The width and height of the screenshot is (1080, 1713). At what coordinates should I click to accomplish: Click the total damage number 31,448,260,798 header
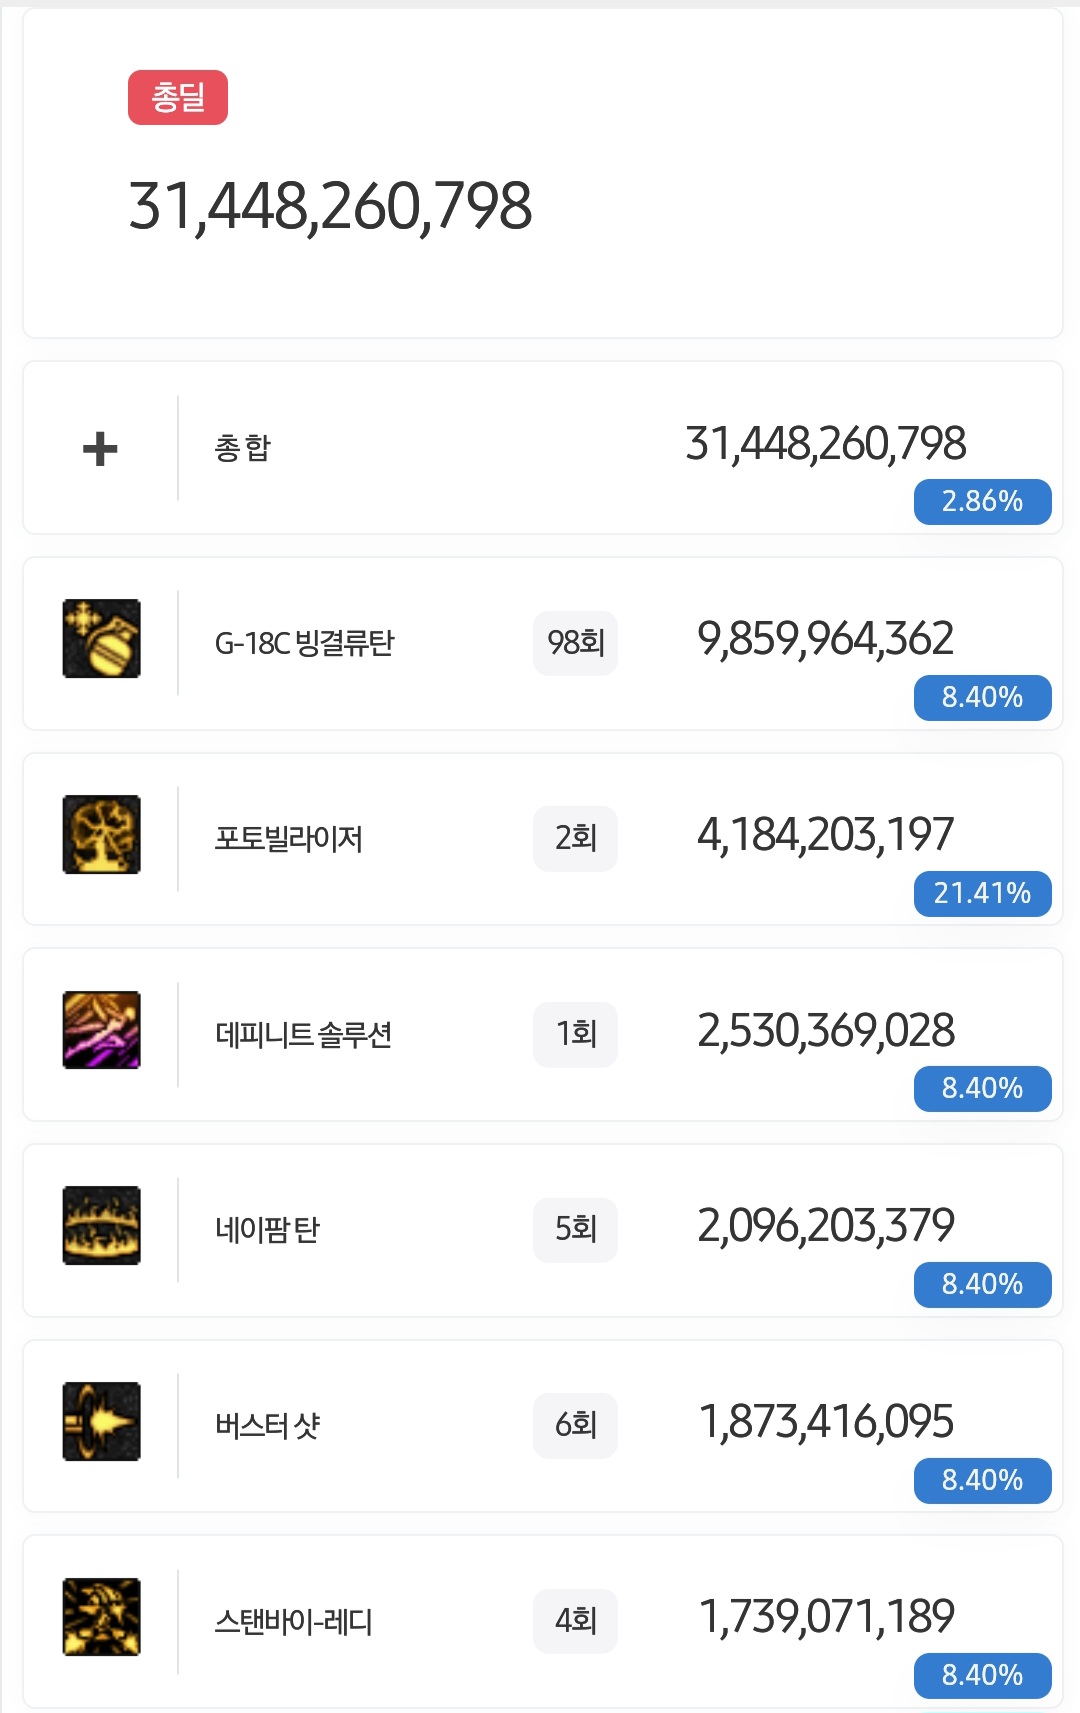pyautogui.click(x=330, y=207)
